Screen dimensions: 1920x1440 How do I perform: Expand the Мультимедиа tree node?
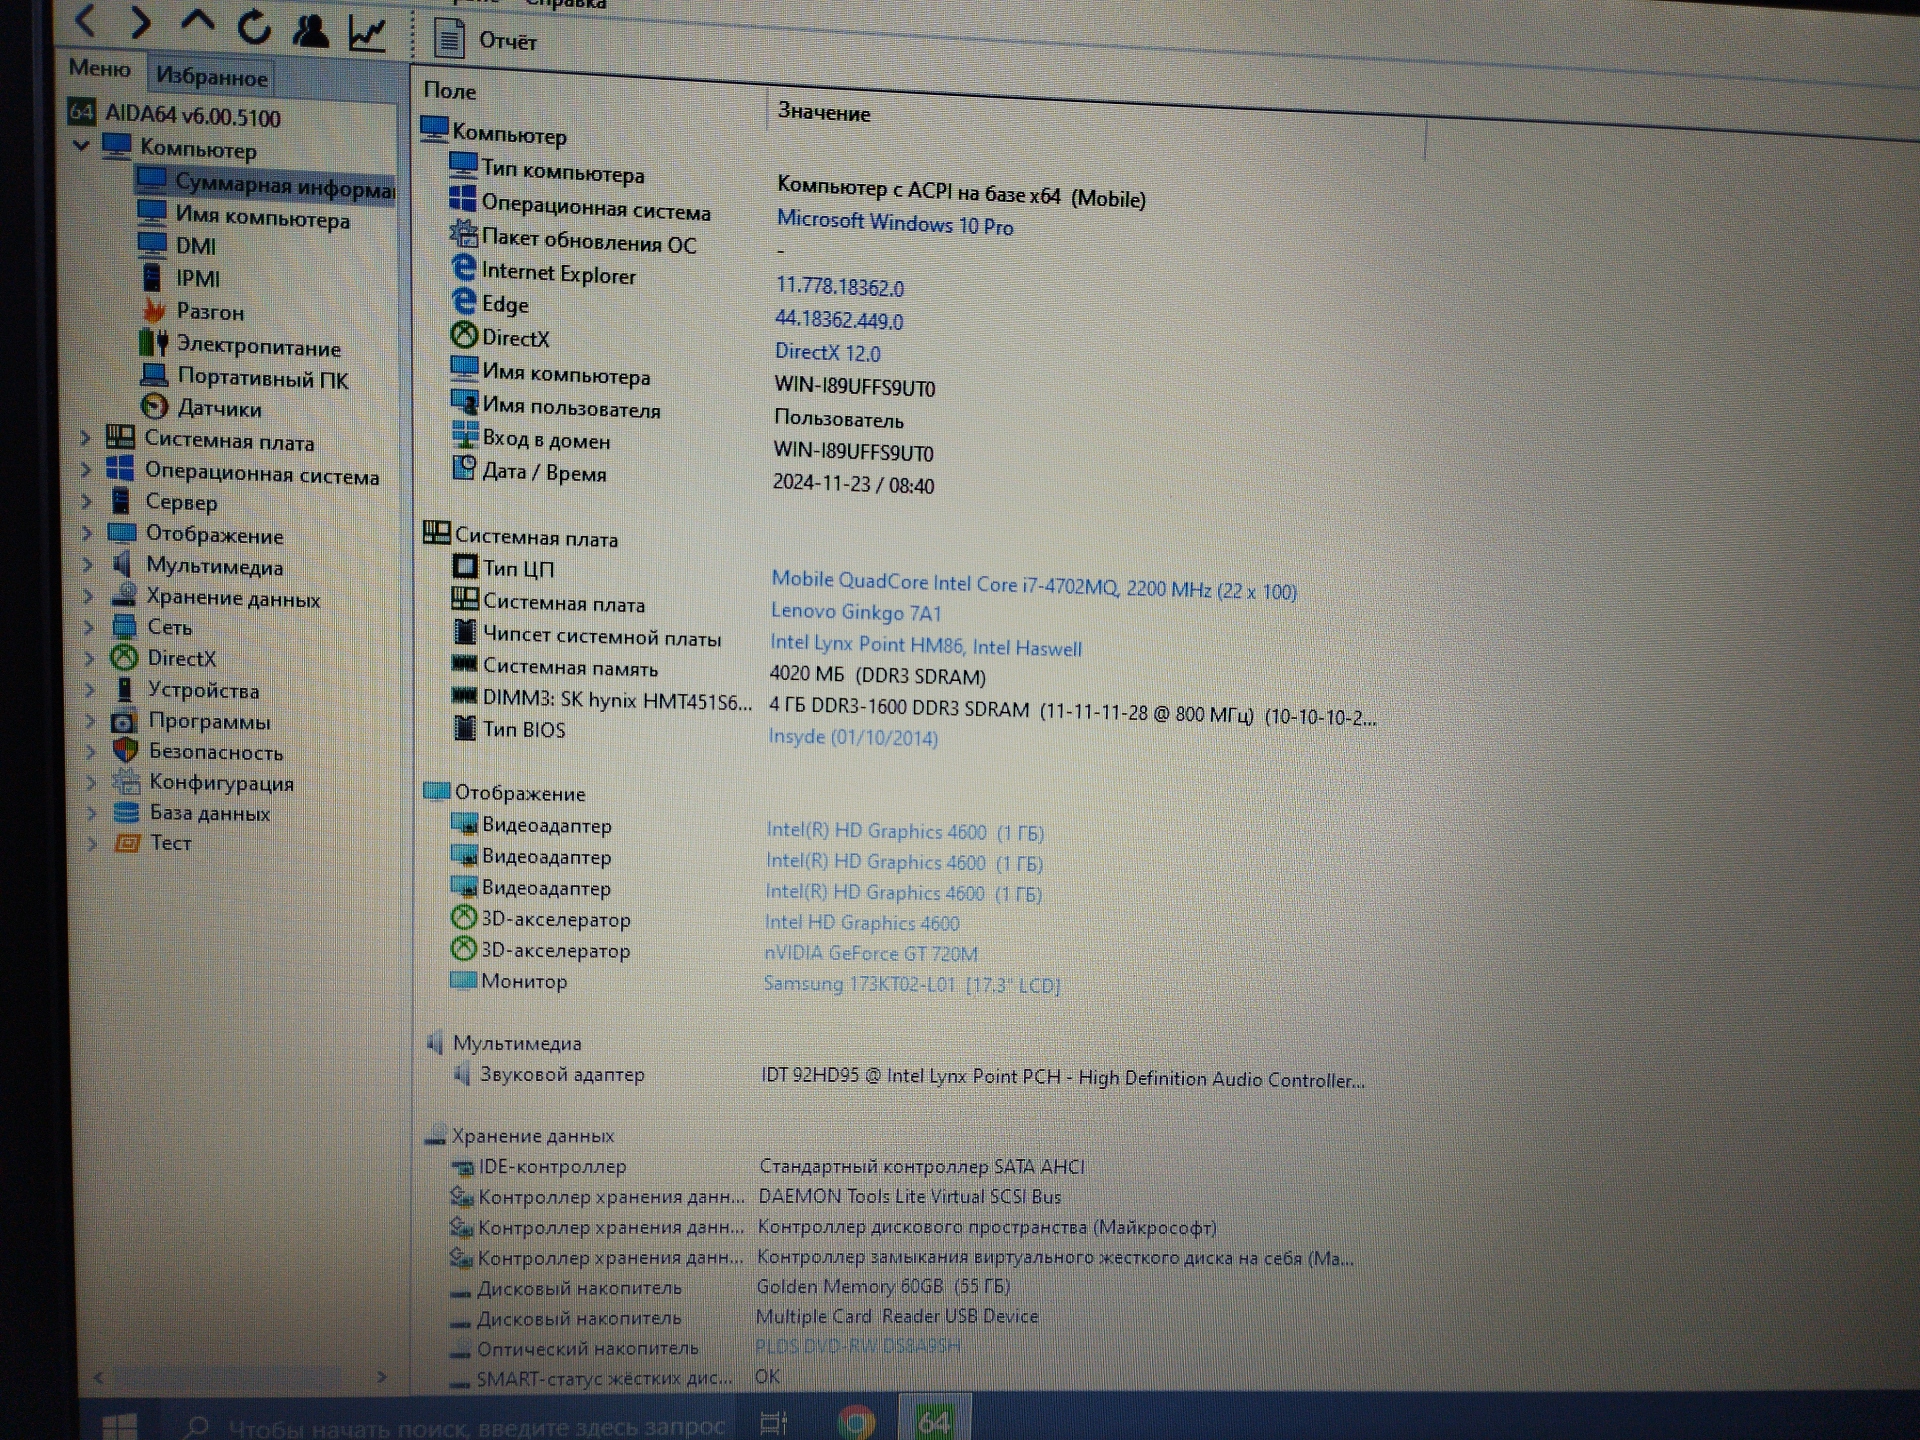click(x=88, y=565)
